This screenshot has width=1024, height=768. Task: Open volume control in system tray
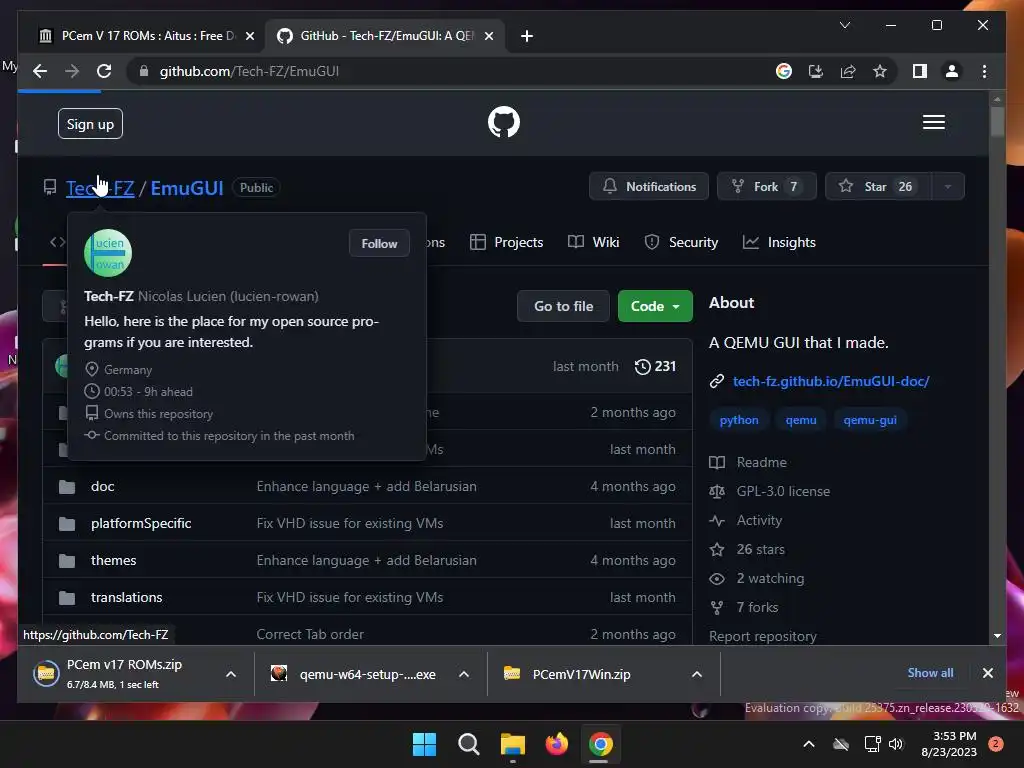(x=896, y=744)
